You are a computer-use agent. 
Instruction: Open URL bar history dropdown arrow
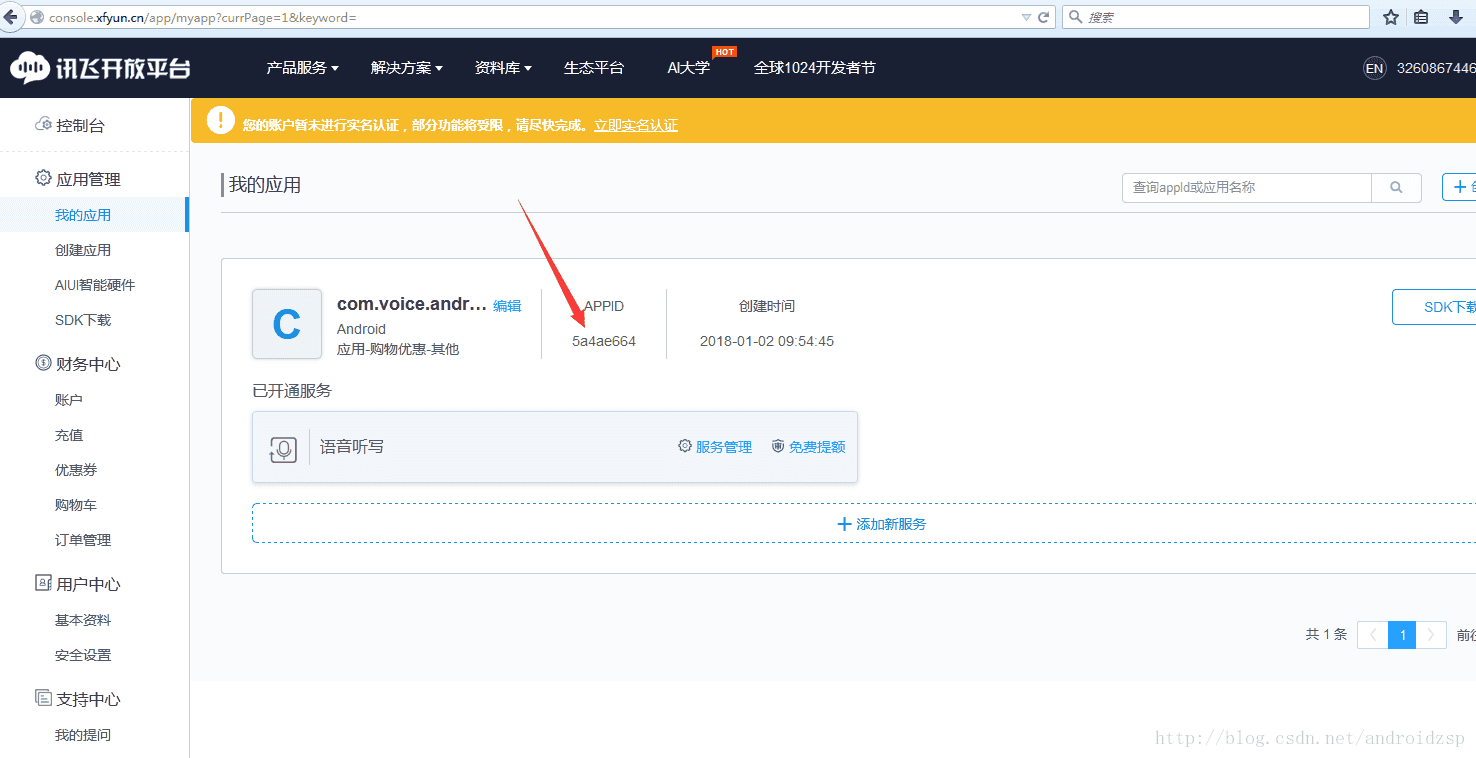click(x=1026, y=18)
